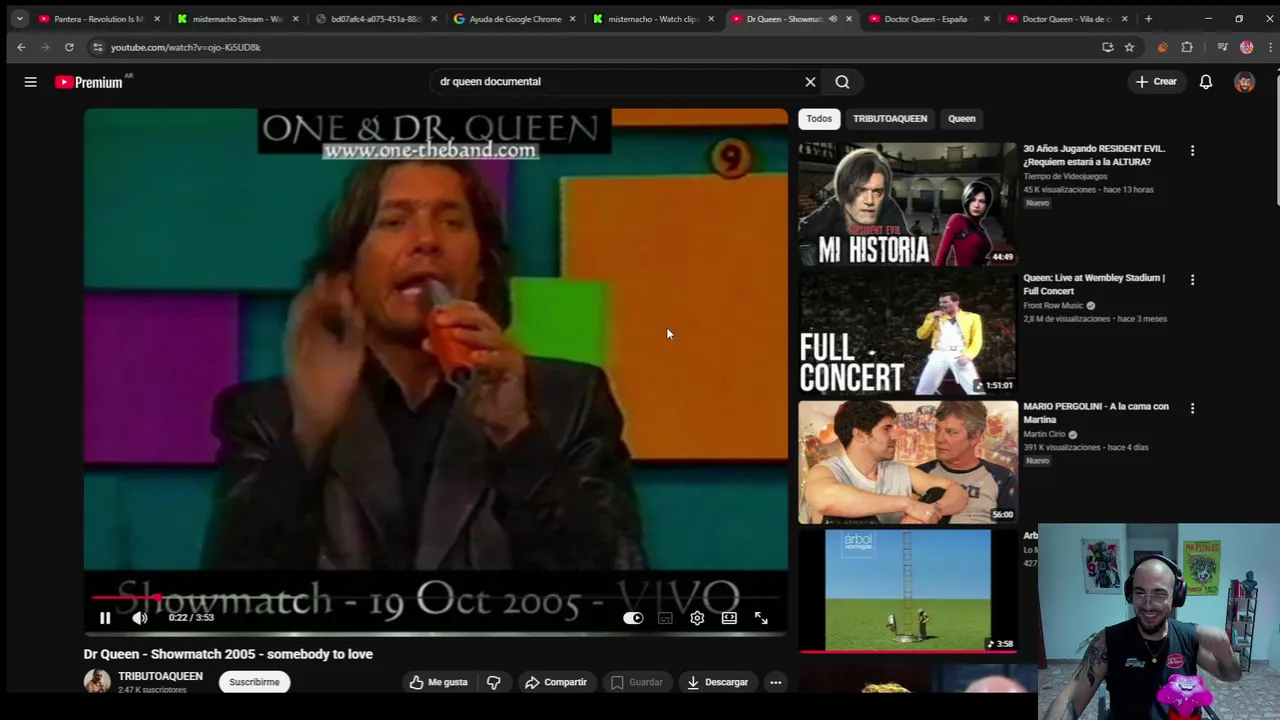Open Resident Evil MI HISTORIA video thumbnail
Image resolution: width=1280 pixels, height=720 pixels.
click(x=907, y=204)
